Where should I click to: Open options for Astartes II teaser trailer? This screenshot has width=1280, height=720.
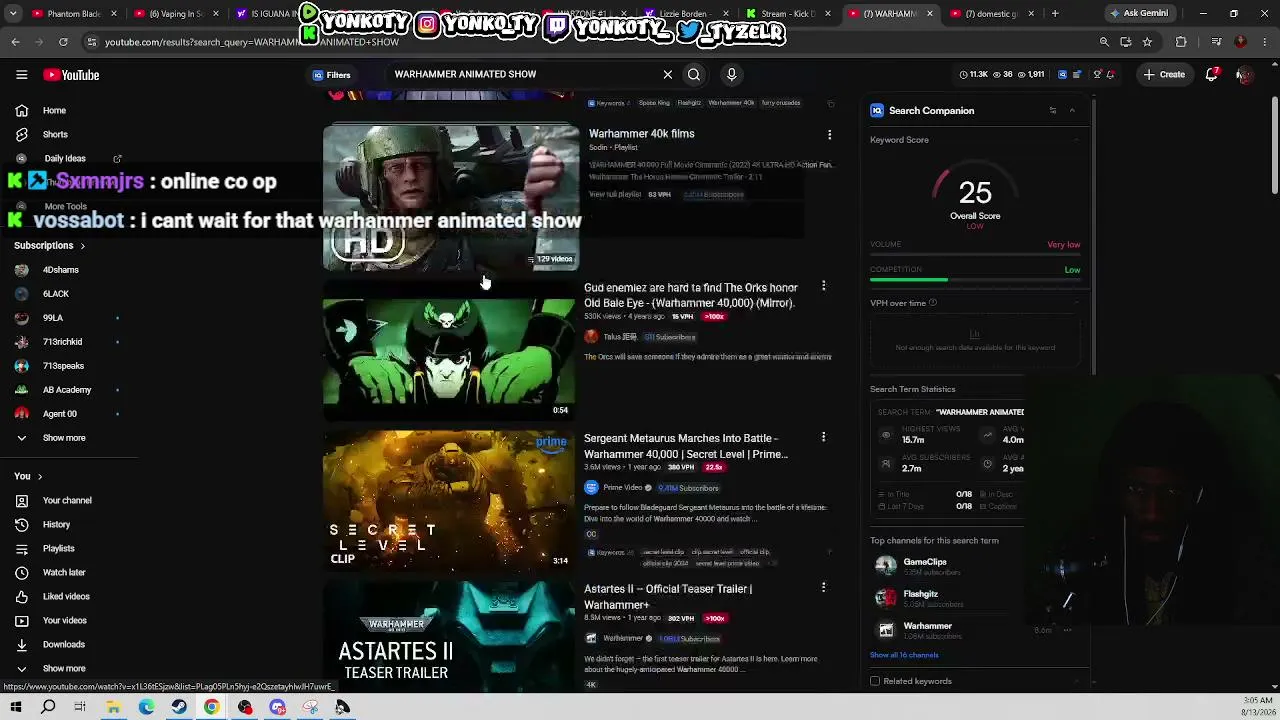pos(823,588)
